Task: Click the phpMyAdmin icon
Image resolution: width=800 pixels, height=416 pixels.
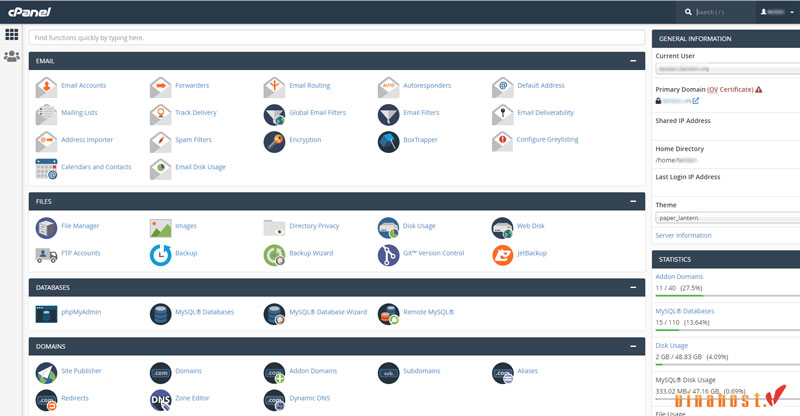Action: [46, 314]
